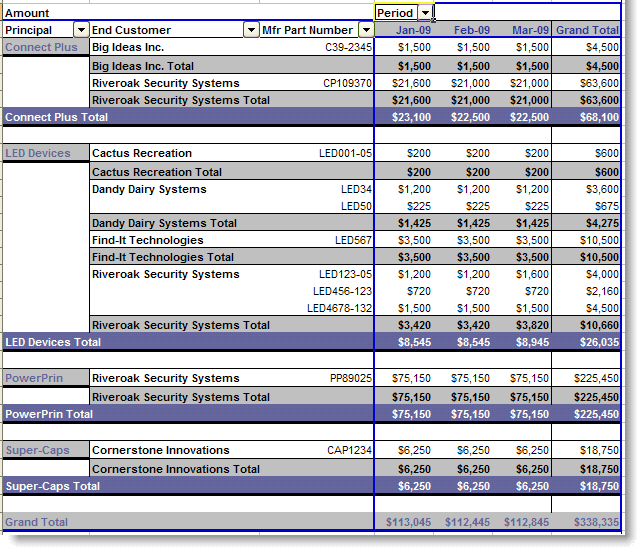The width and height of the screenshot is (641, 551).
Task: Select part number LED456-123
Action: pyautogui.click(x=343, y=291)
